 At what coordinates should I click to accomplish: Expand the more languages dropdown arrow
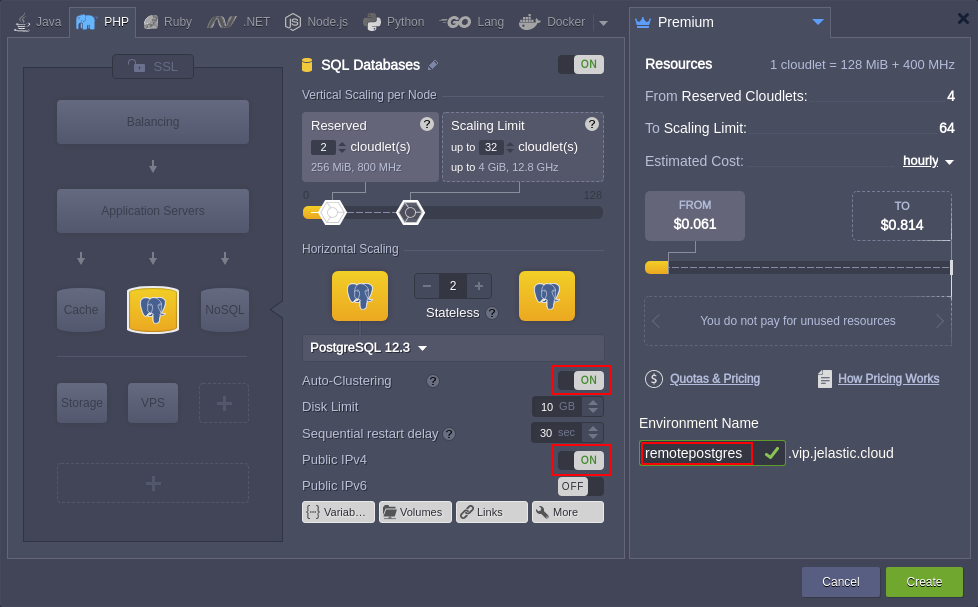pyautogui.click(x=603, y=23)
